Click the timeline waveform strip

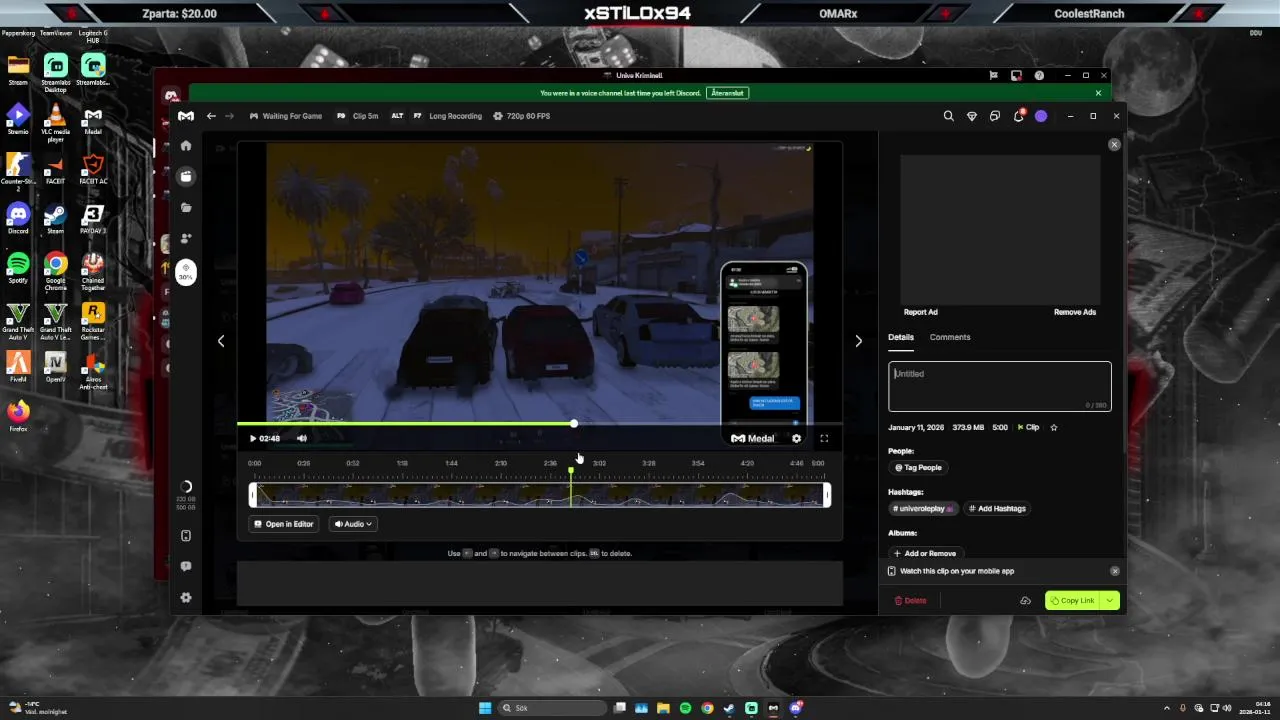click(x=540, y=495)
